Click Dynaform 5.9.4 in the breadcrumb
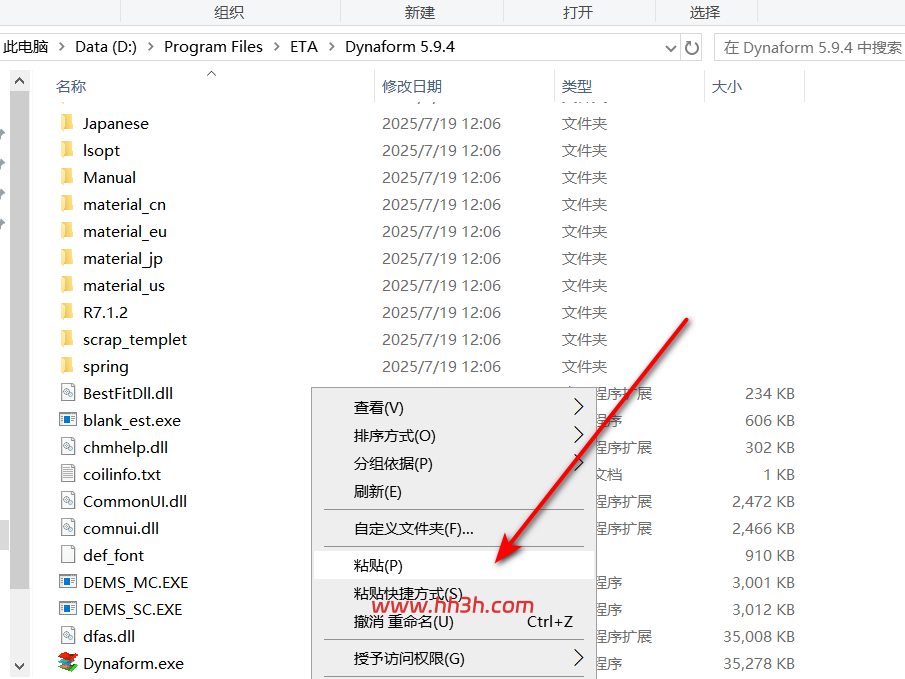This screenshot has width=905, height=679. (x=400, y=47)
